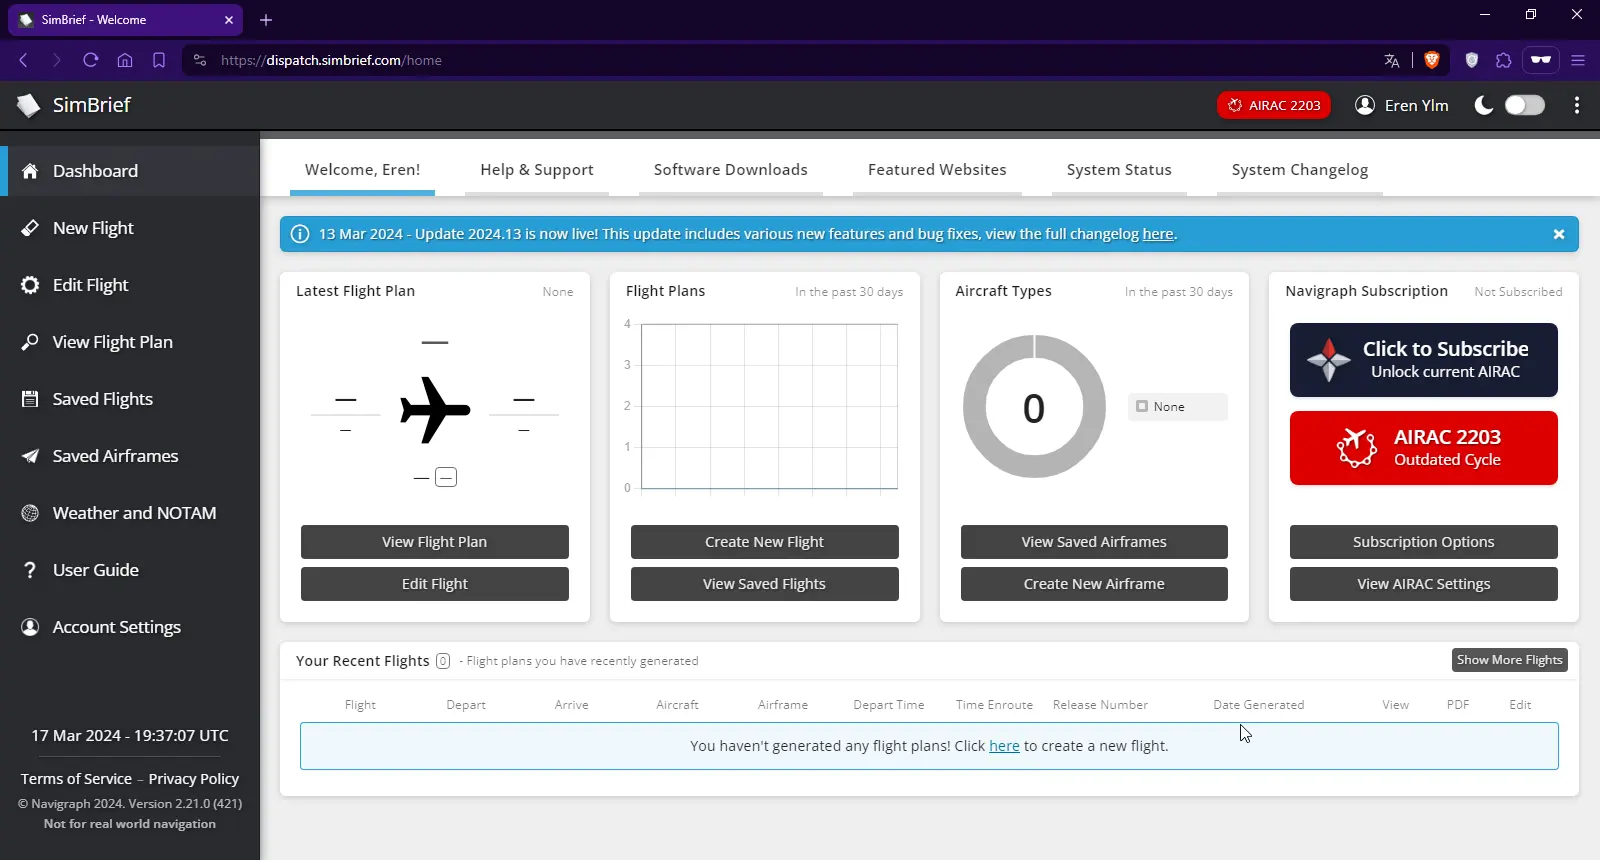Click the Flight Plans chart area
This screenshot has height=860, width=1600.
[769, 406]
